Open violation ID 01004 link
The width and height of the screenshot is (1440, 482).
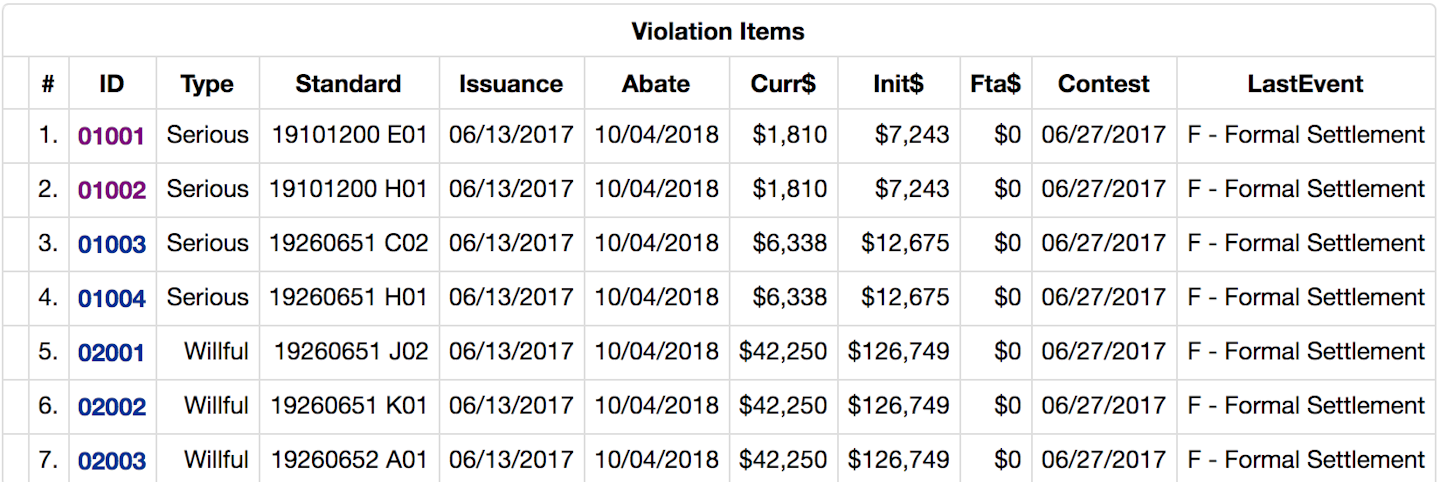112,298
